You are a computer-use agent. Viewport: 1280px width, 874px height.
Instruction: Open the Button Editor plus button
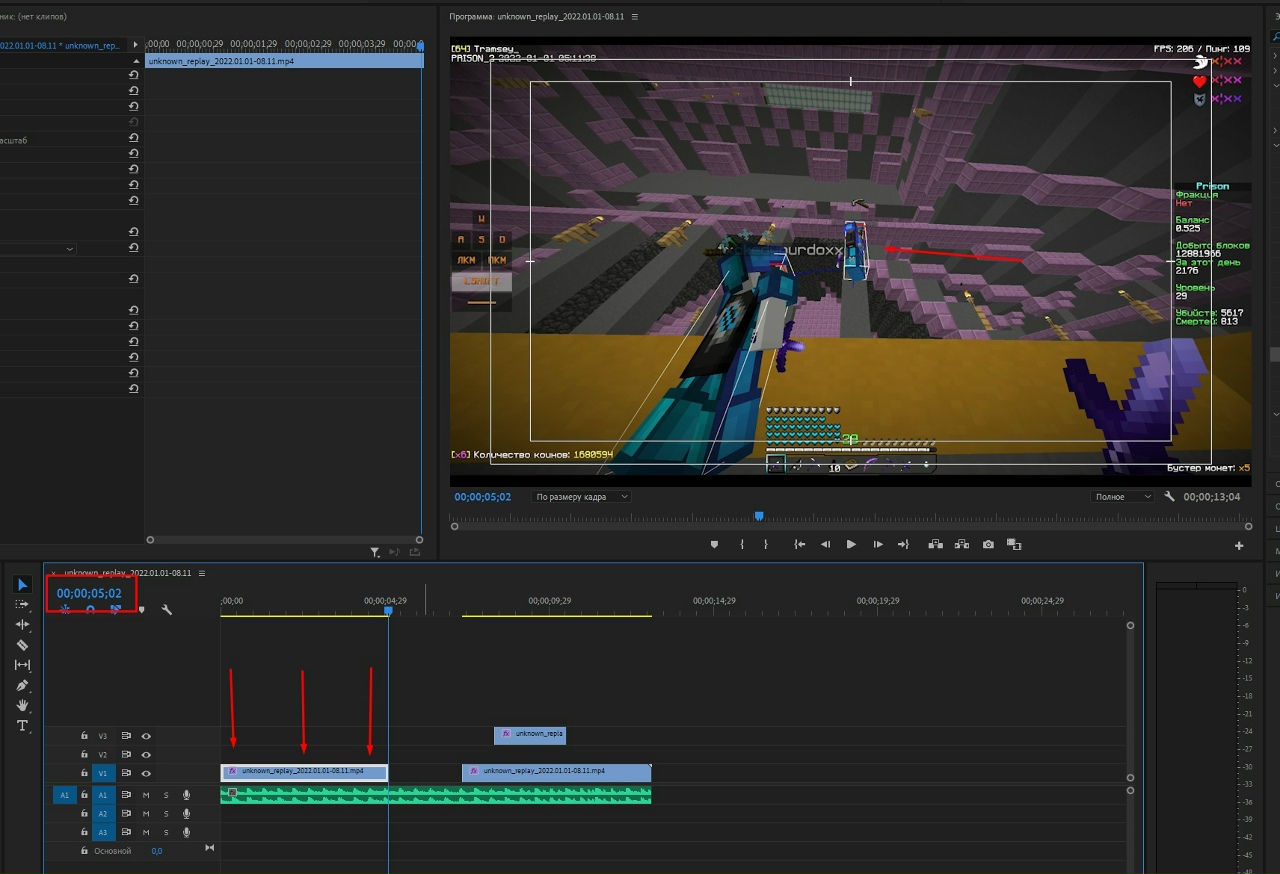(x=1239, y=546)
